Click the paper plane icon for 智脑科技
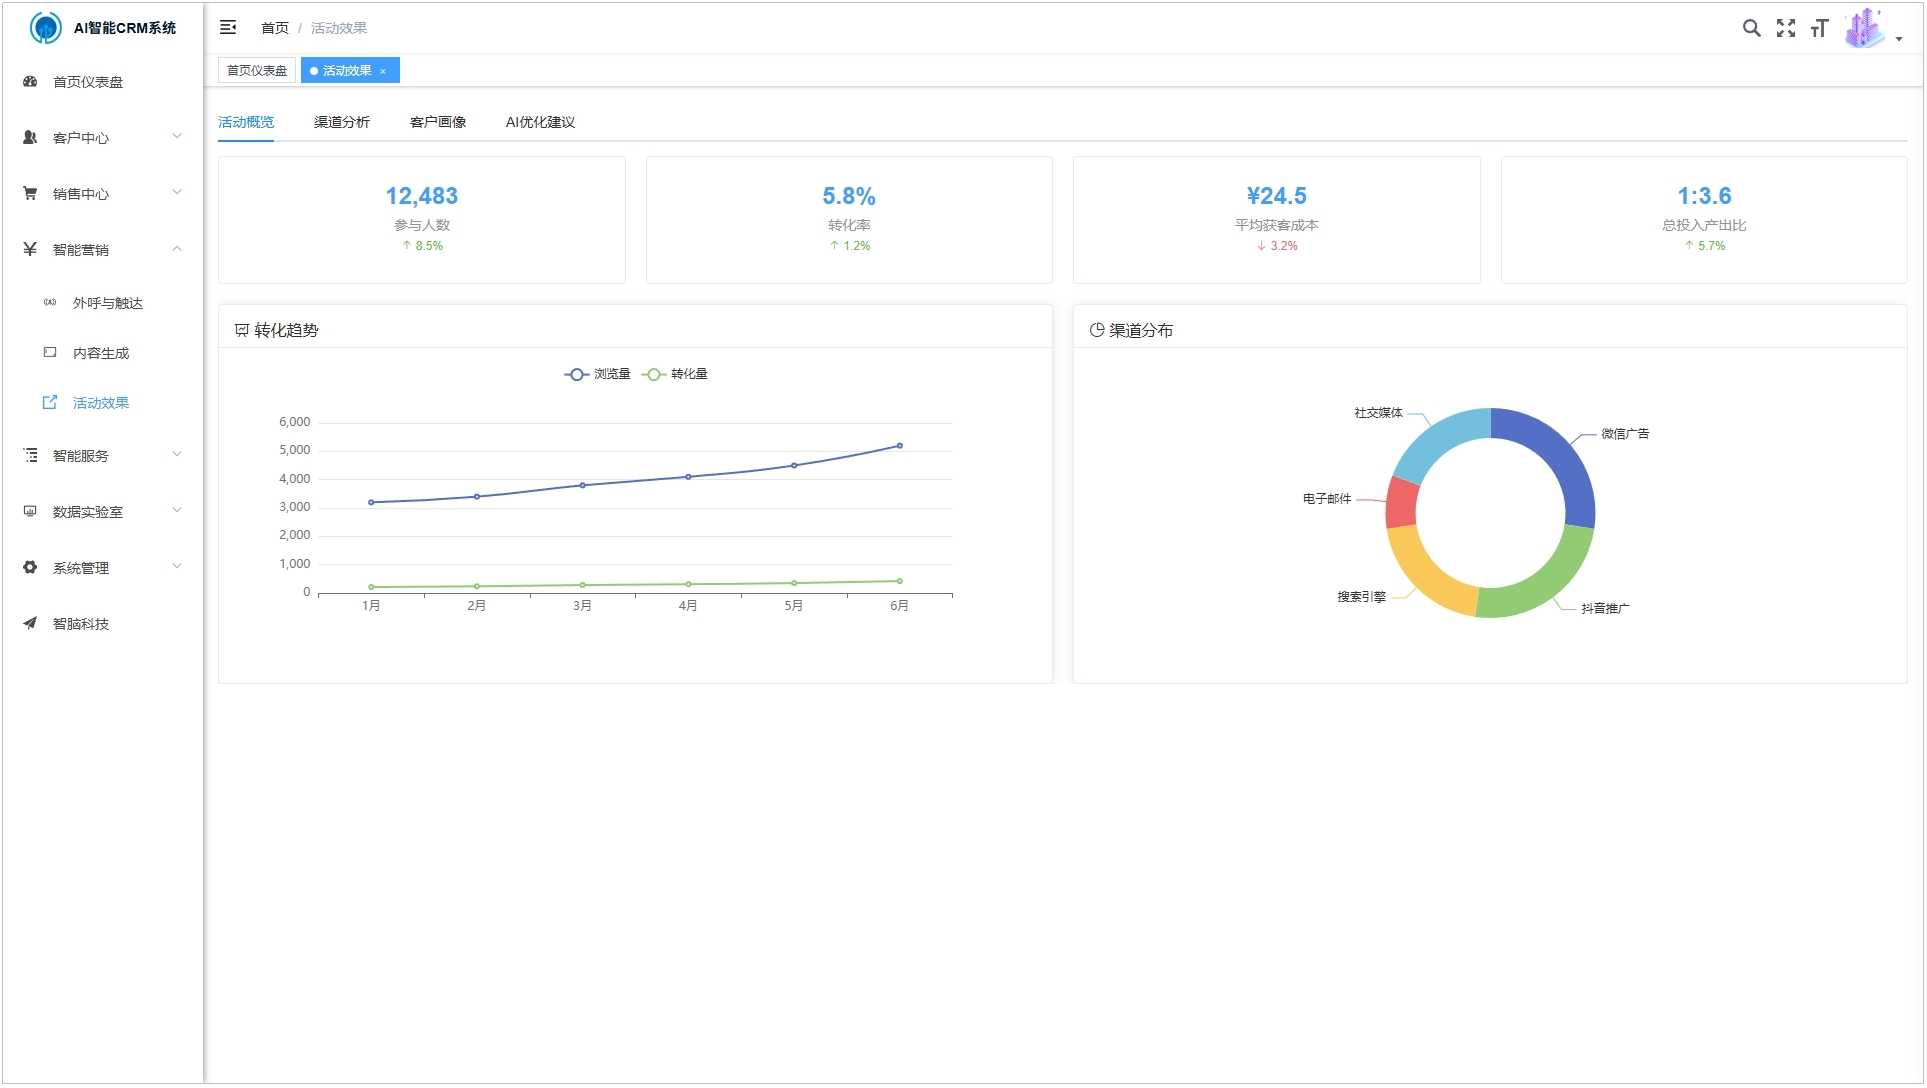 click(x=30, y=624)
